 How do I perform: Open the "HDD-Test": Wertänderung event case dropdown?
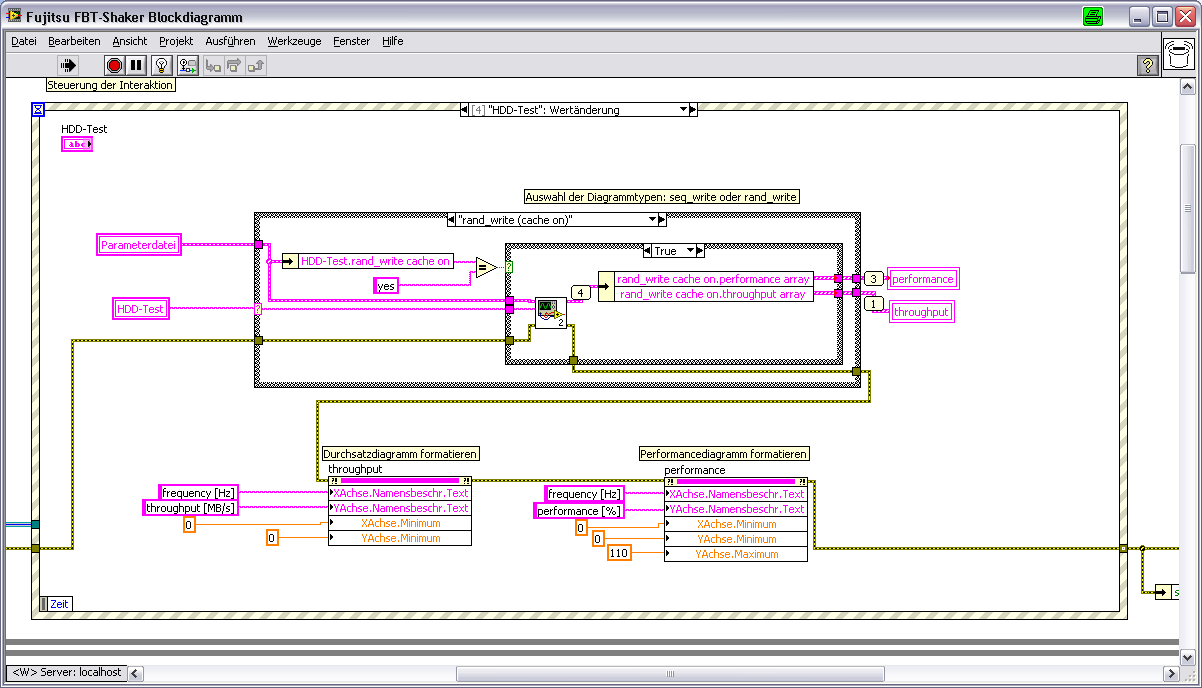[x=684, y=110]
